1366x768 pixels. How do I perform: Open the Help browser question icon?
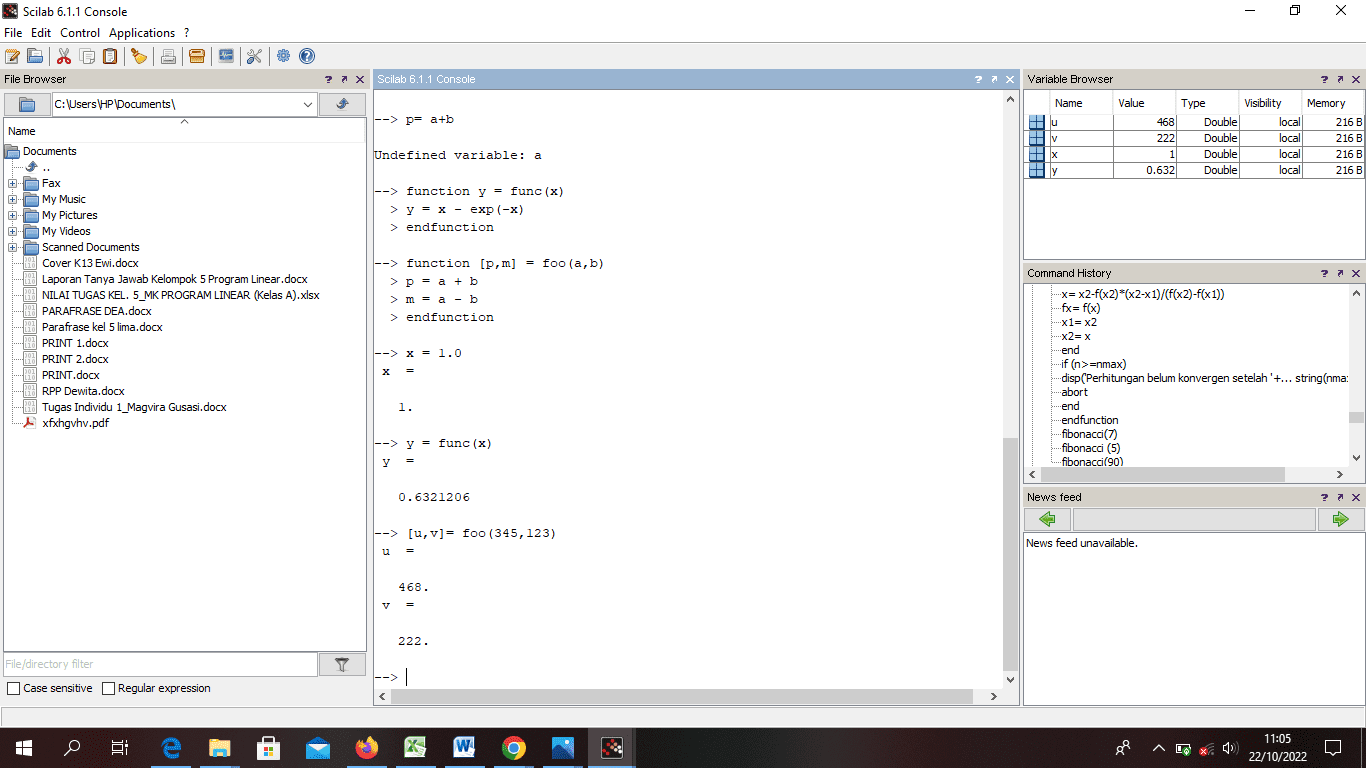coord(307,56)
